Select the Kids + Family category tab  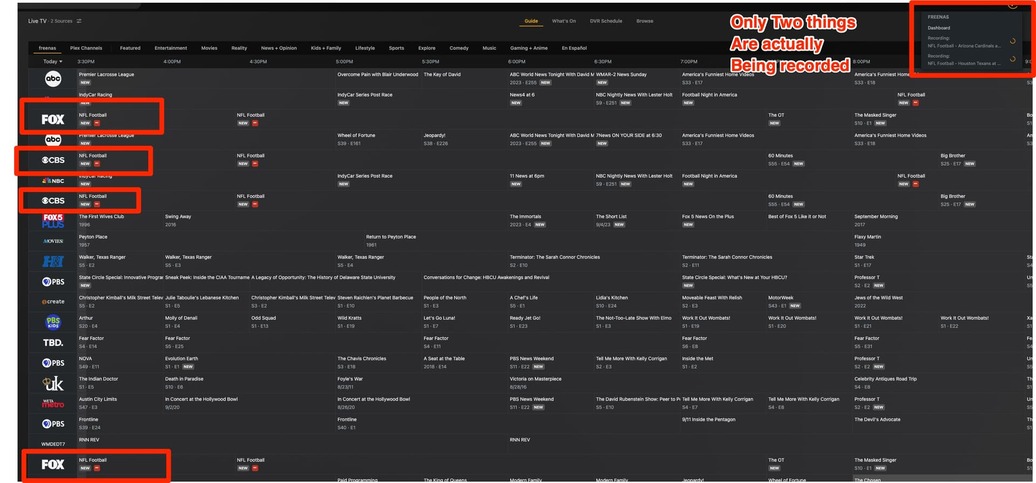tap(326, 48)
